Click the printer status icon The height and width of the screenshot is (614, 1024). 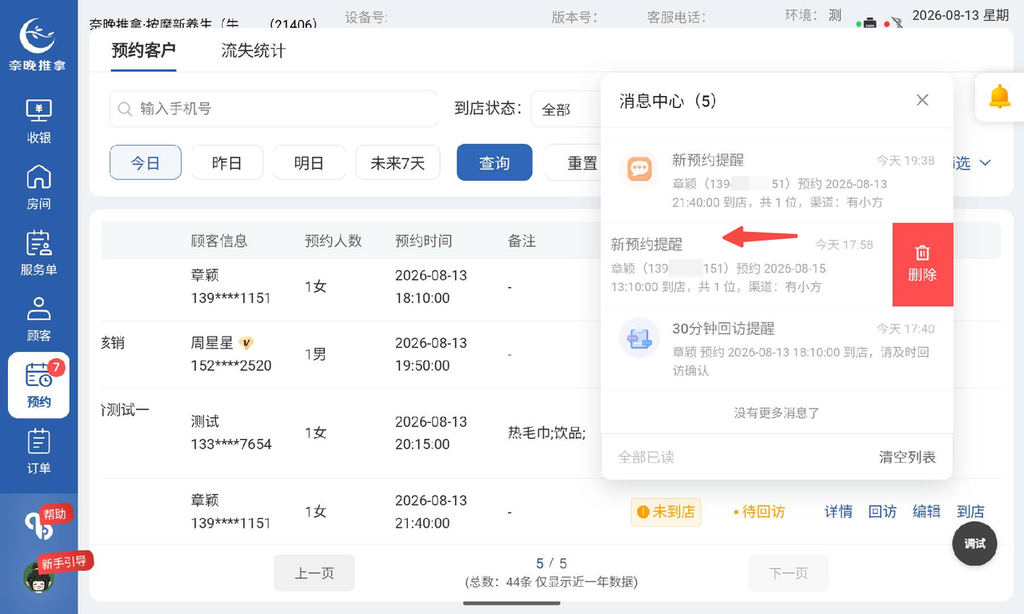[x=870, y=23]
